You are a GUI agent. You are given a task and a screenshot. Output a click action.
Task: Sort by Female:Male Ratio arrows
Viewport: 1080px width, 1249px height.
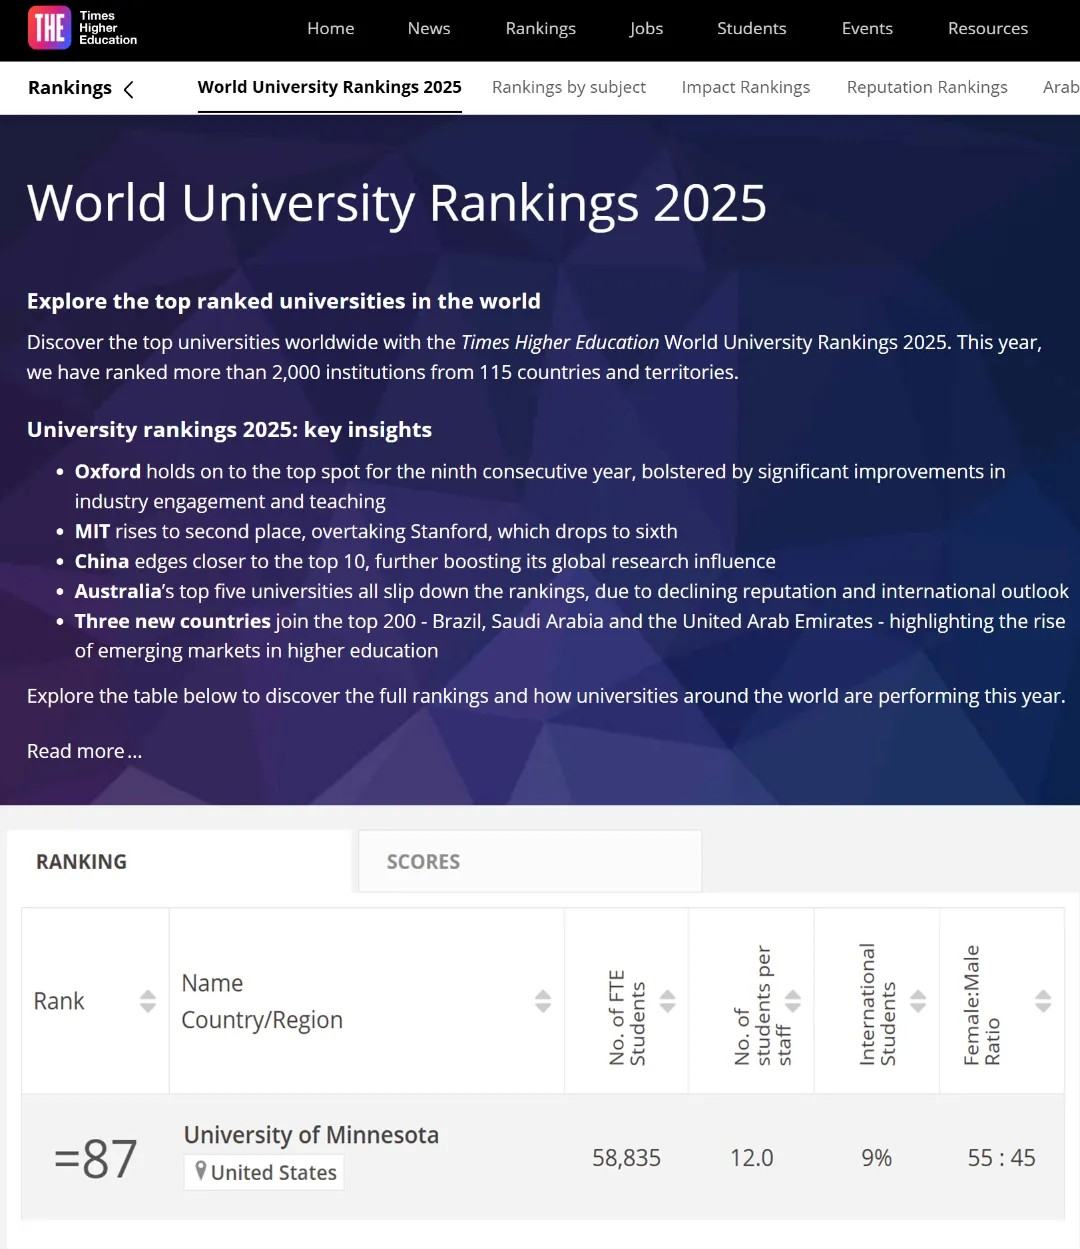tap(1043, 1001)
